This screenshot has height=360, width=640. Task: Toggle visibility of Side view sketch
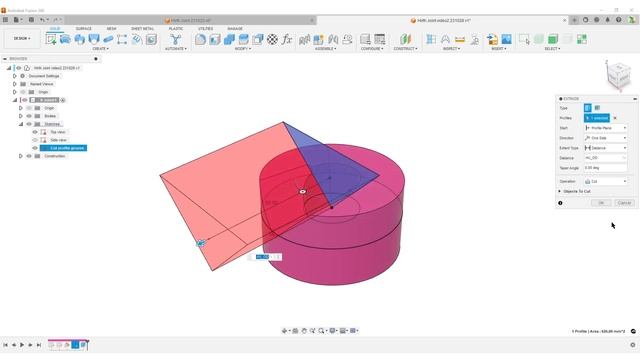coord(35,140)
